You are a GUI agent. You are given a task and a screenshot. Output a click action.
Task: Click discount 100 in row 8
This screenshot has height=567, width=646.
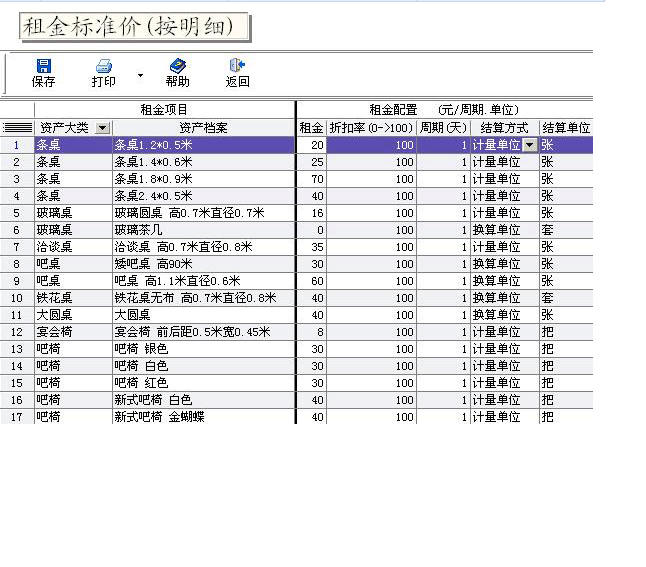[372, 264]
